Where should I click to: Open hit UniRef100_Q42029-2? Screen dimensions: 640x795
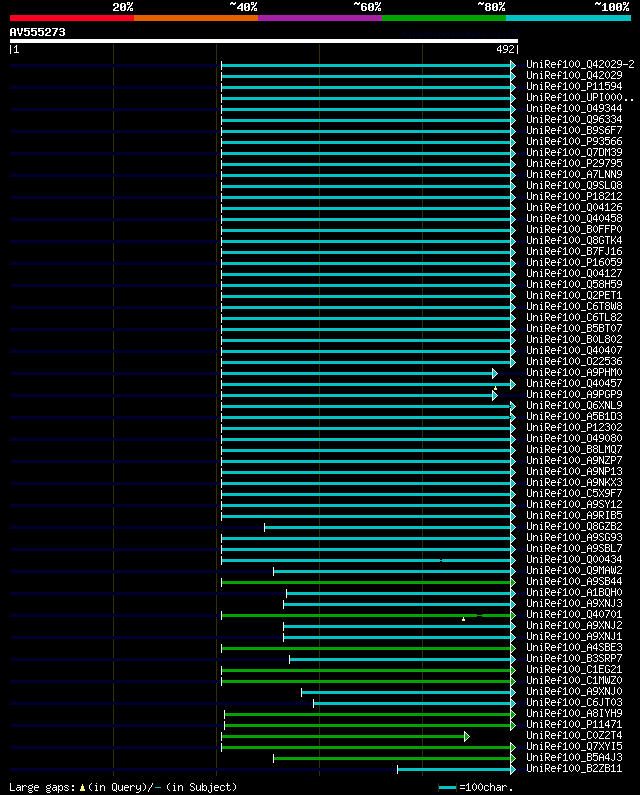pos(580,64)
